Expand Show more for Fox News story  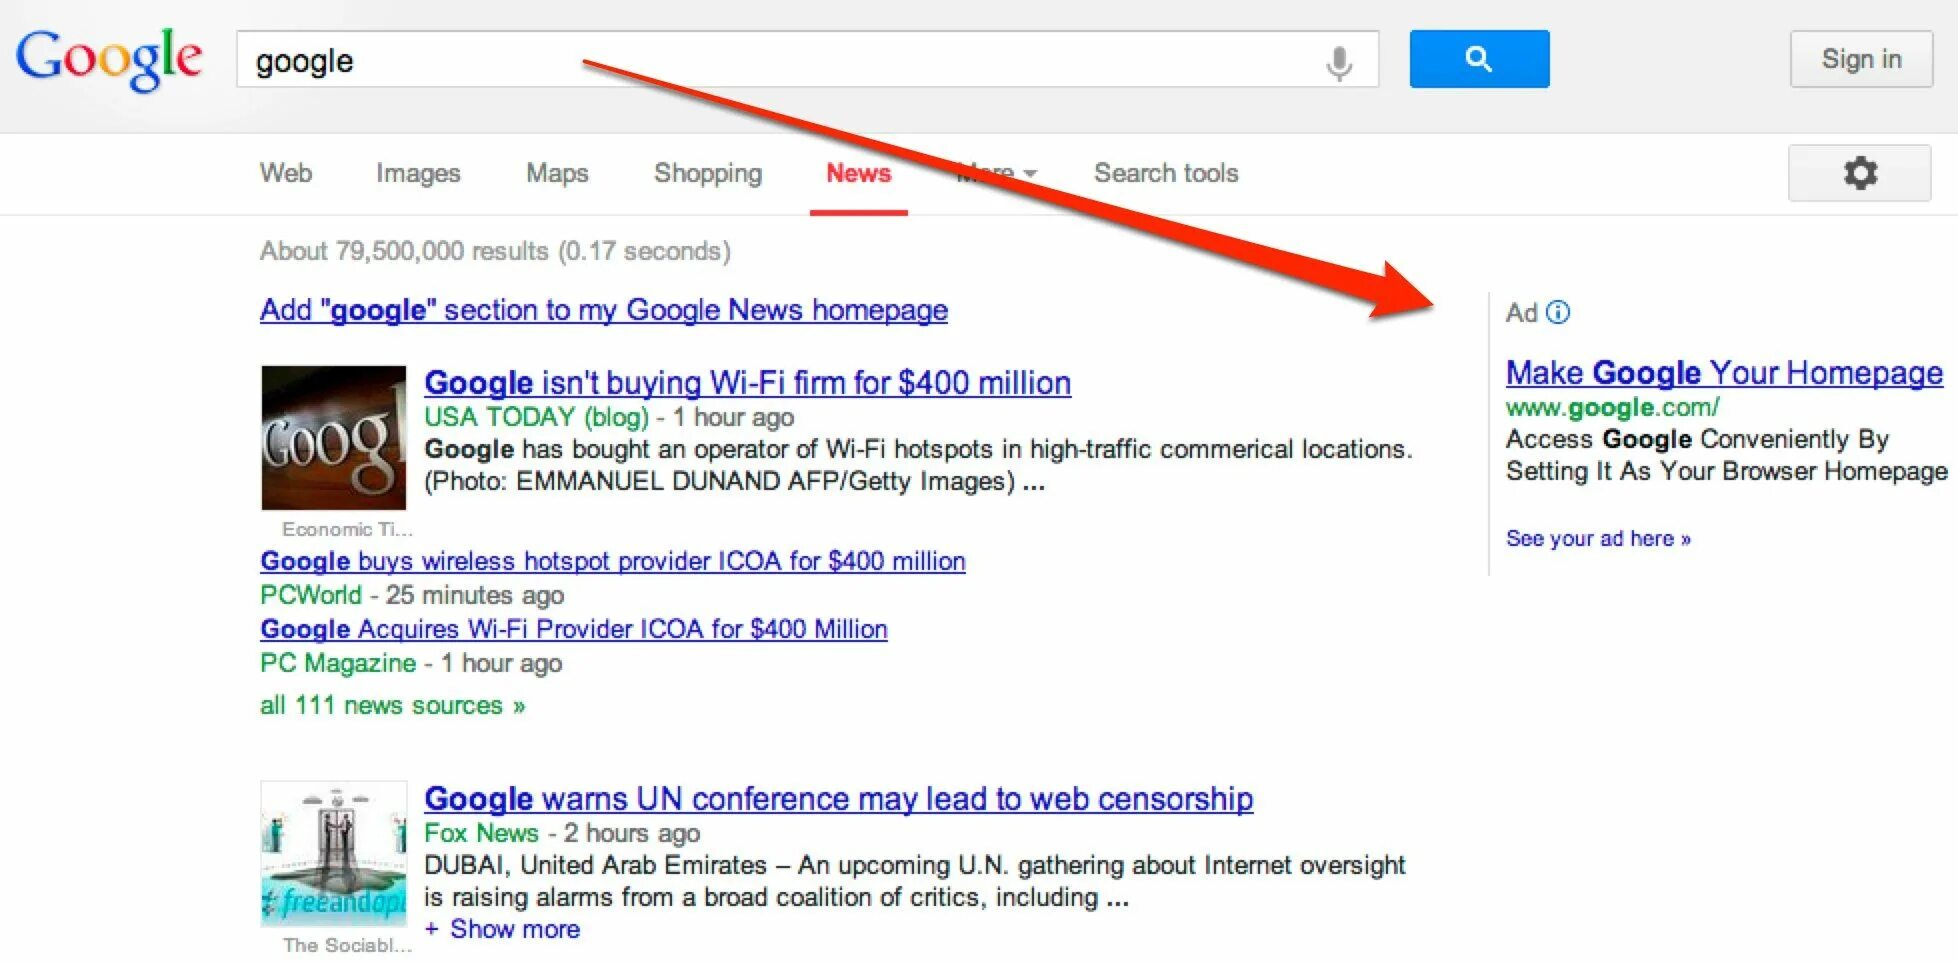point(503,929)
